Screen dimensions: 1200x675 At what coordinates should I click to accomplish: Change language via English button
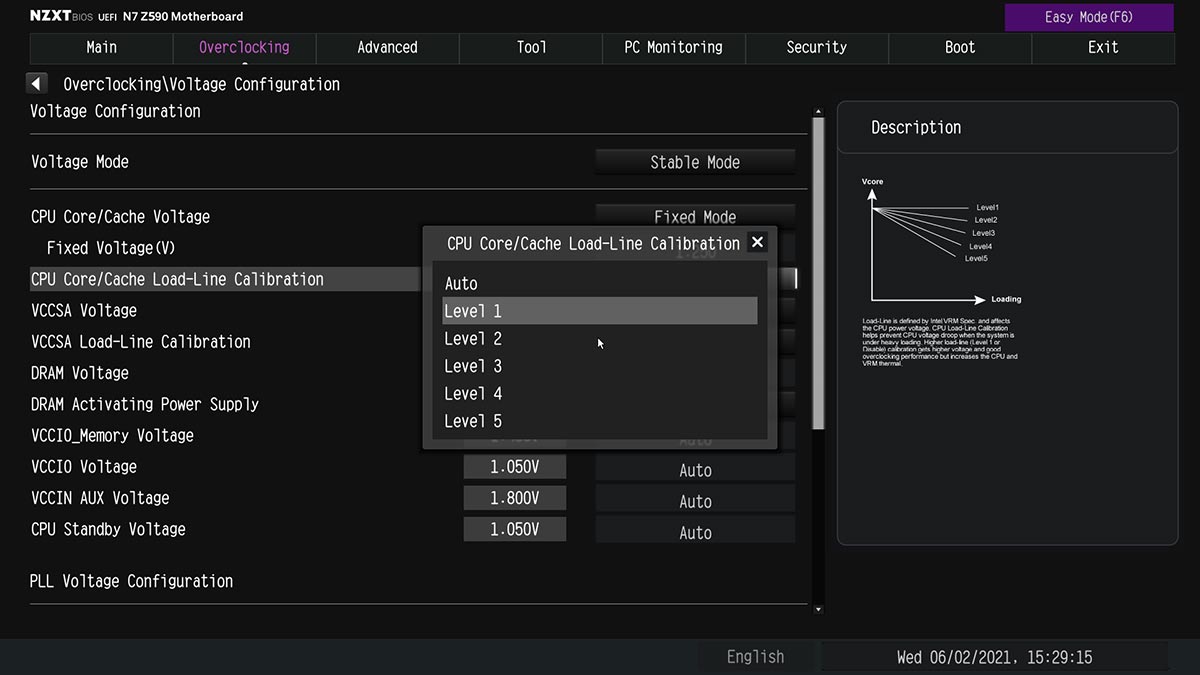point(755,657)
